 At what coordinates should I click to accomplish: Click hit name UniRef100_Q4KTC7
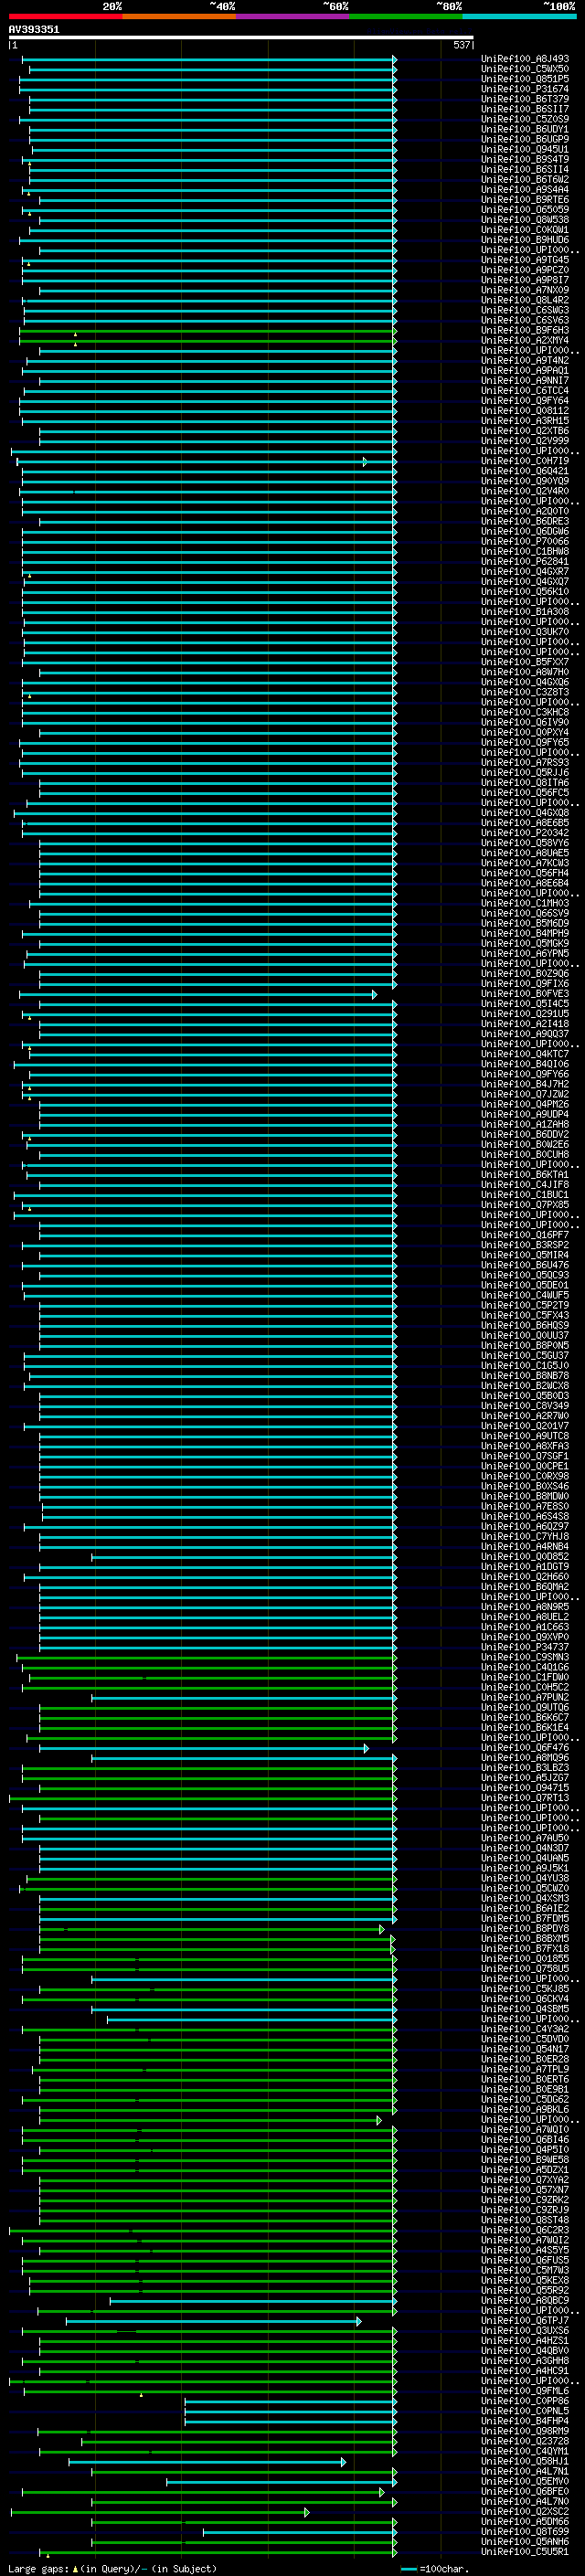tap(525, 1054)
